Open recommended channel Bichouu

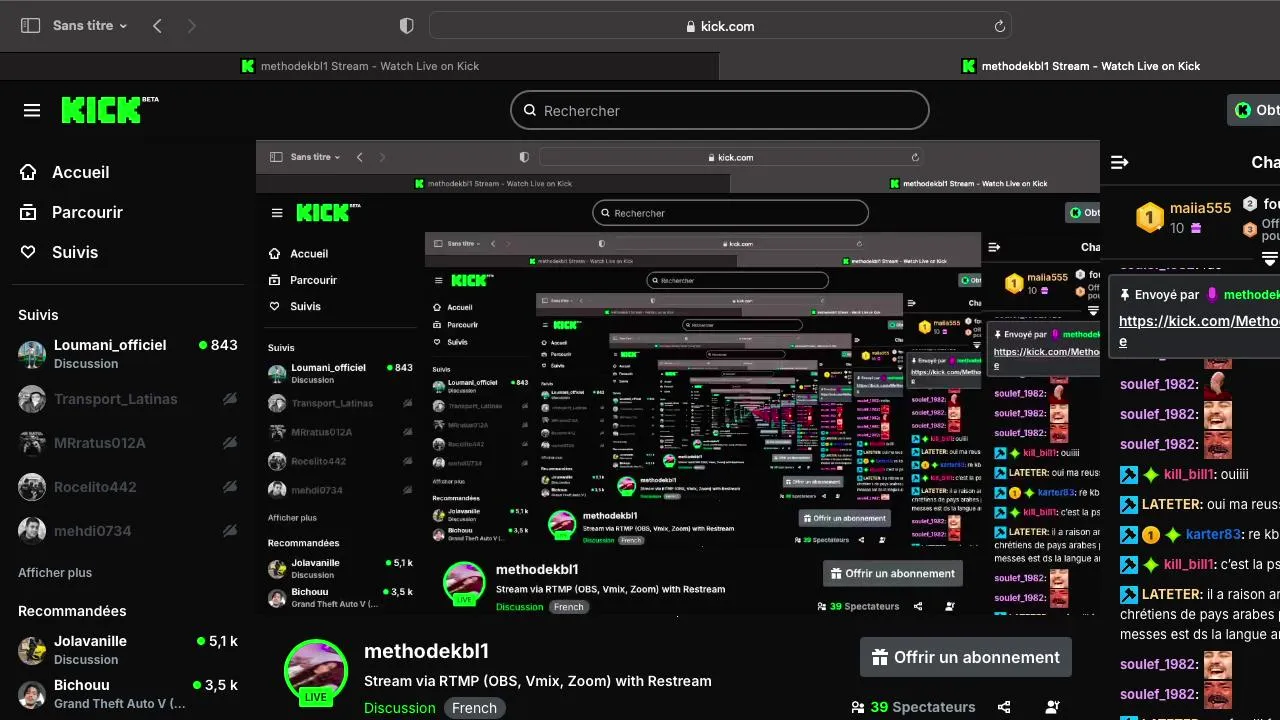coord(128,693)
